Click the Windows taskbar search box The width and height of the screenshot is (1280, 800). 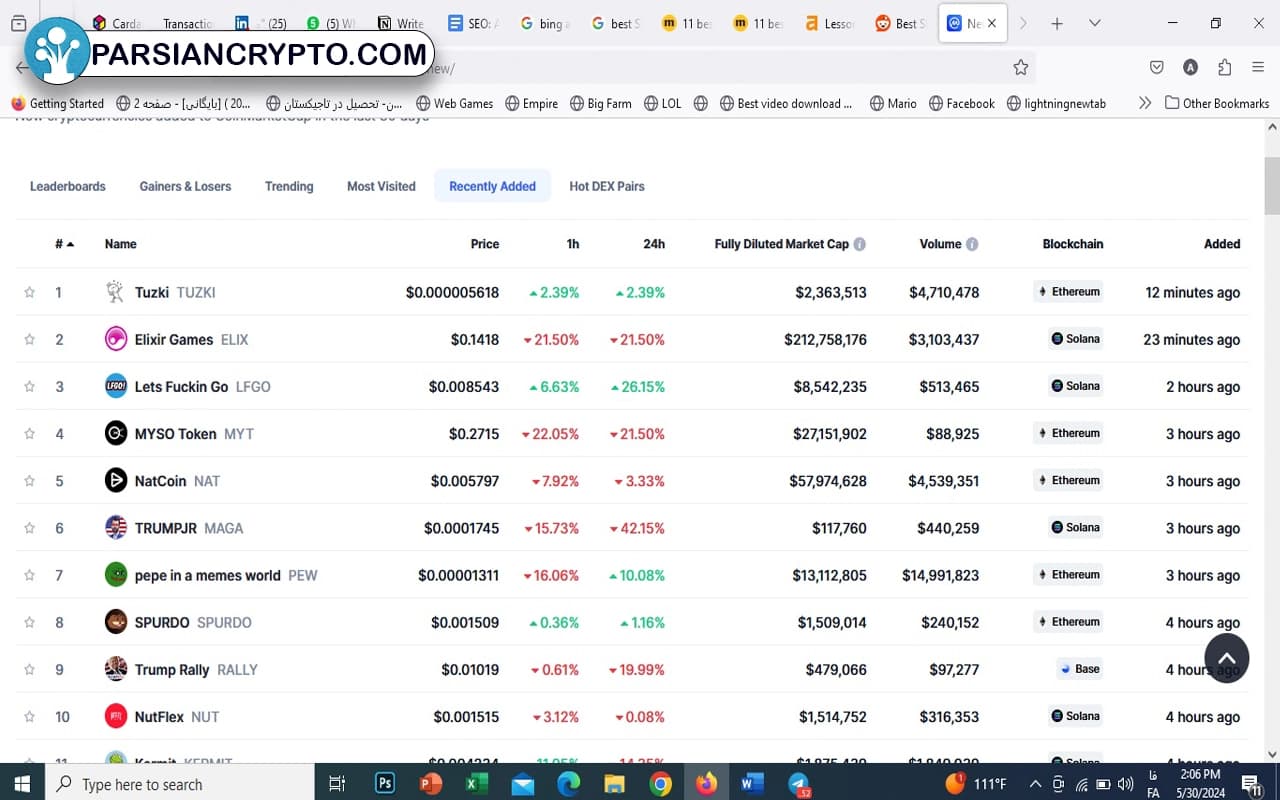click(x=180, y=784)
